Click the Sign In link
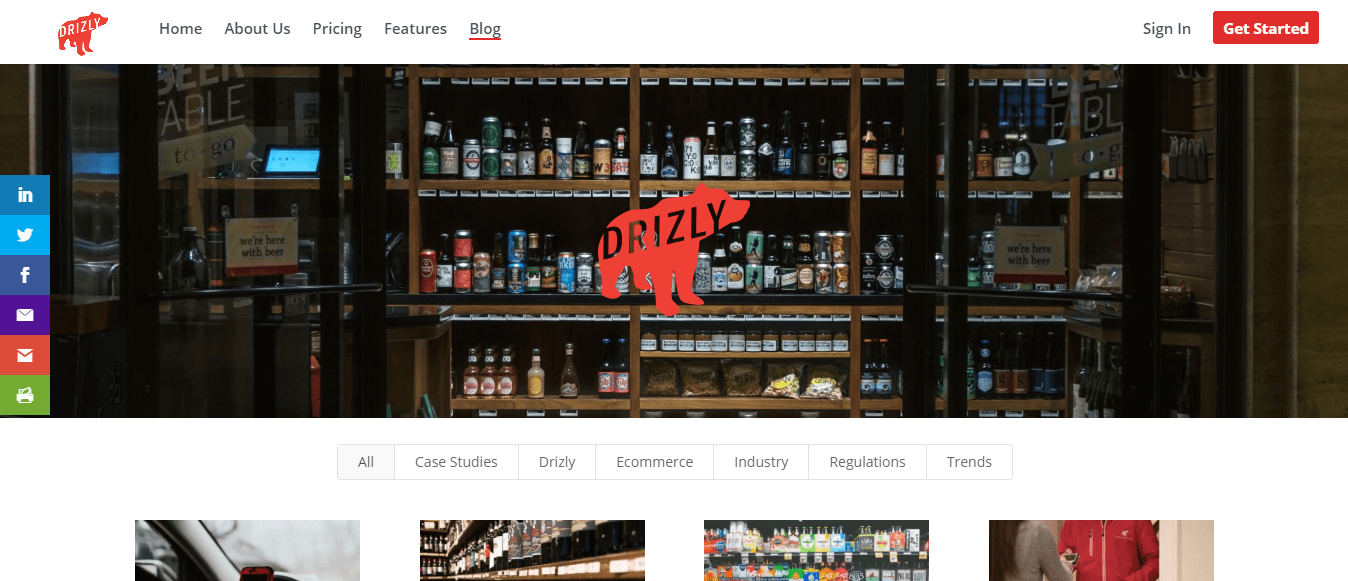 click(1167, 28)
